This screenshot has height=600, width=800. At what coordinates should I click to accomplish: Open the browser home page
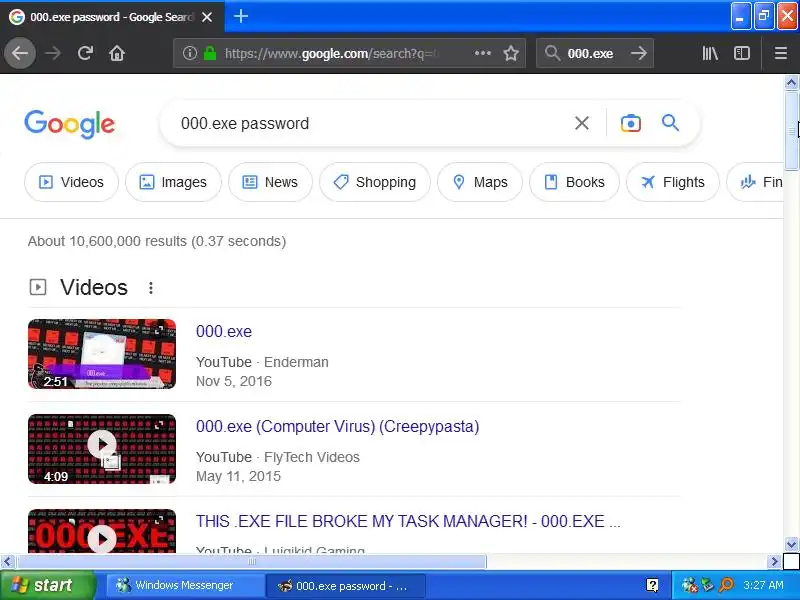[x=117, y=53]
